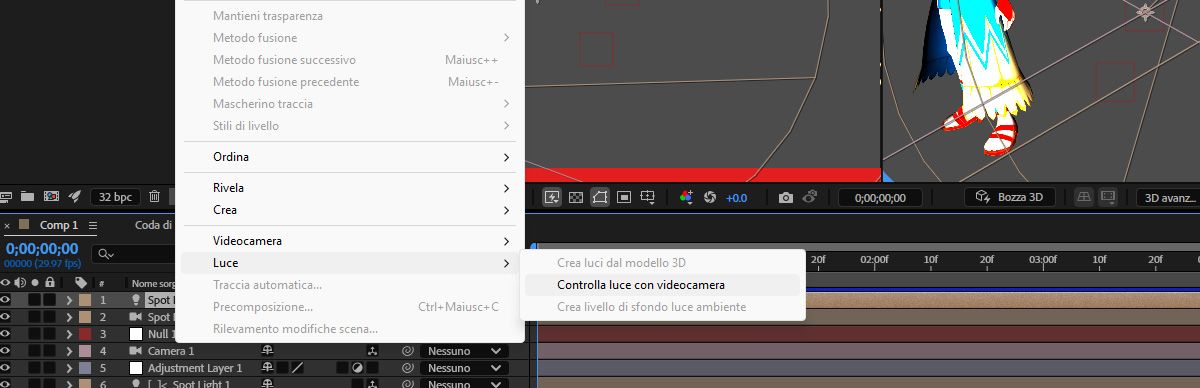1200x388 pixels.
Task: Choose Controlla luce con videocamera
Action: tap(663, 285)
